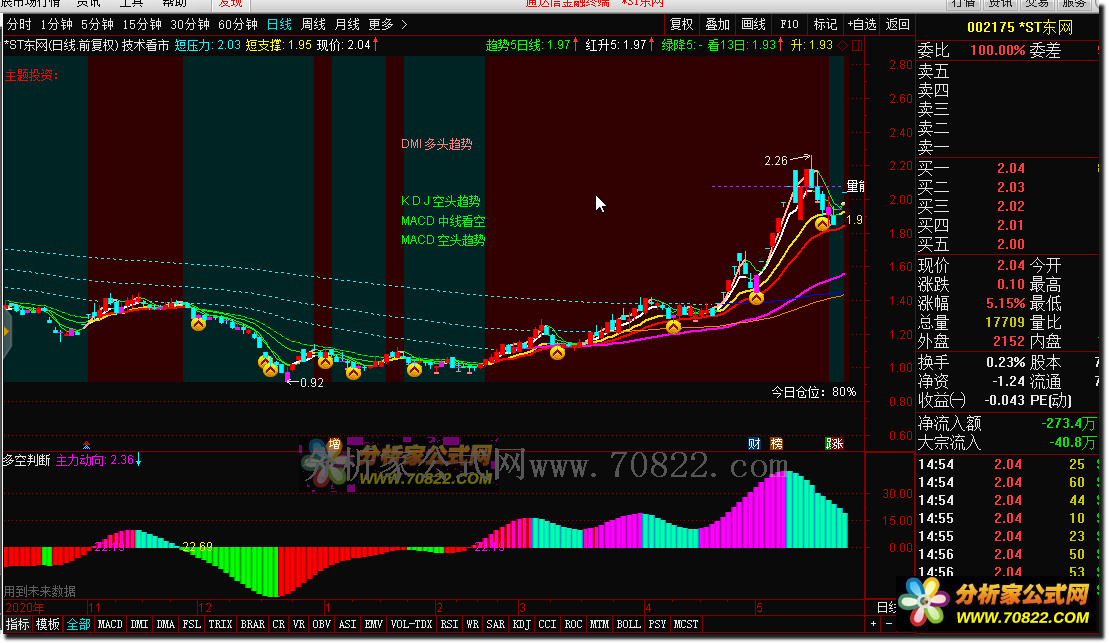Select the 5分钟 period
This screenshot has height=643, width=1109.
[98, 25]
